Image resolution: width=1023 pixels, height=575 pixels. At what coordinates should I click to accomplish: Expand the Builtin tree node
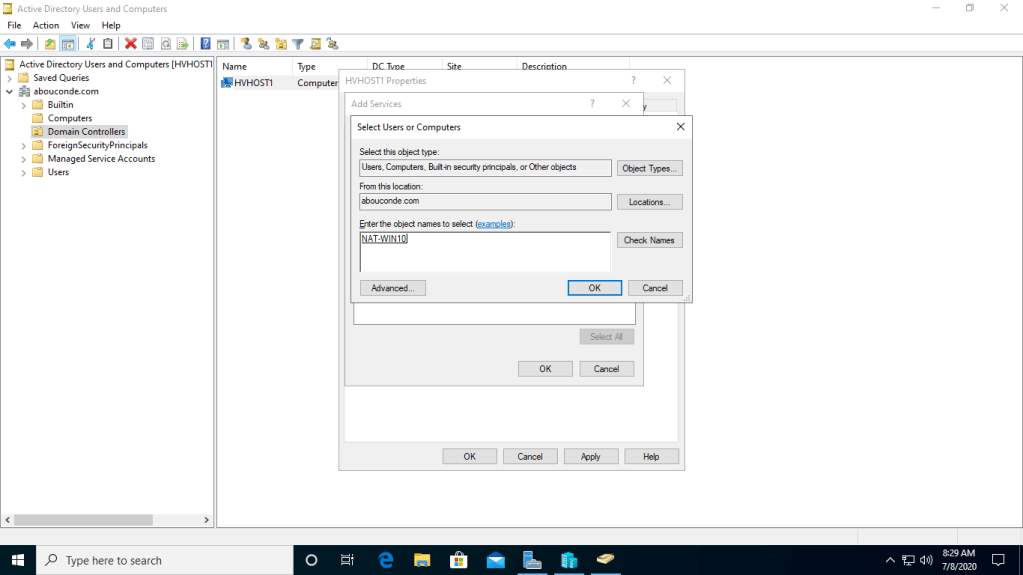24,105
